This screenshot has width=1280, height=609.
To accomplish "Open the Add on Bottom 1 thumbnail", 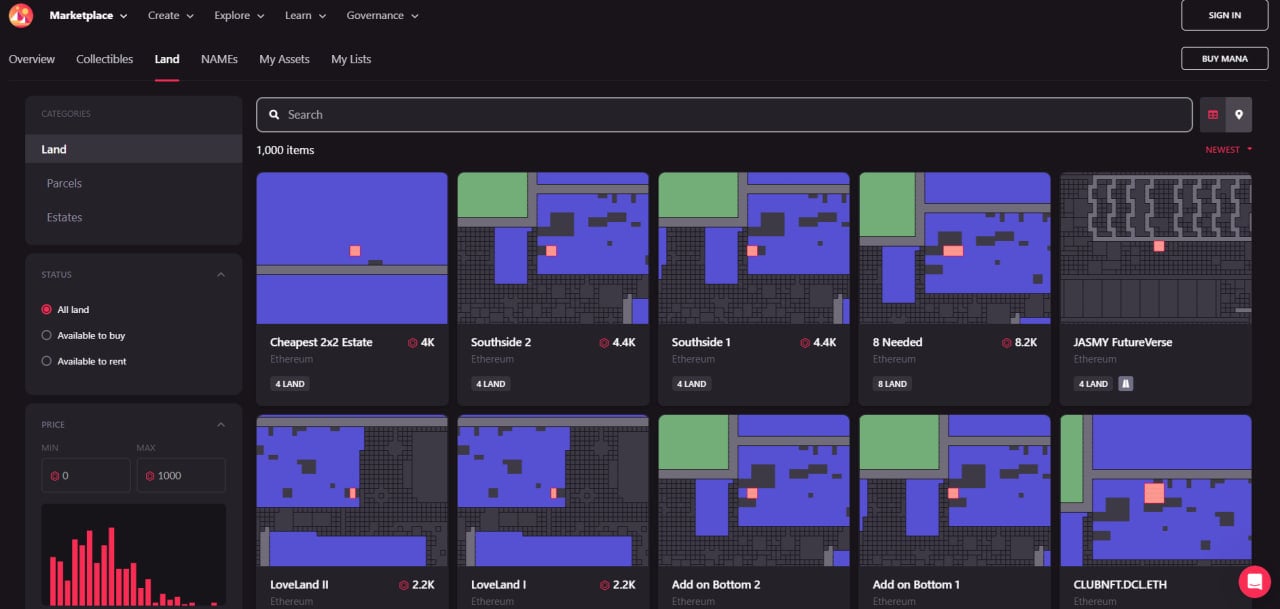I will 955,491.
